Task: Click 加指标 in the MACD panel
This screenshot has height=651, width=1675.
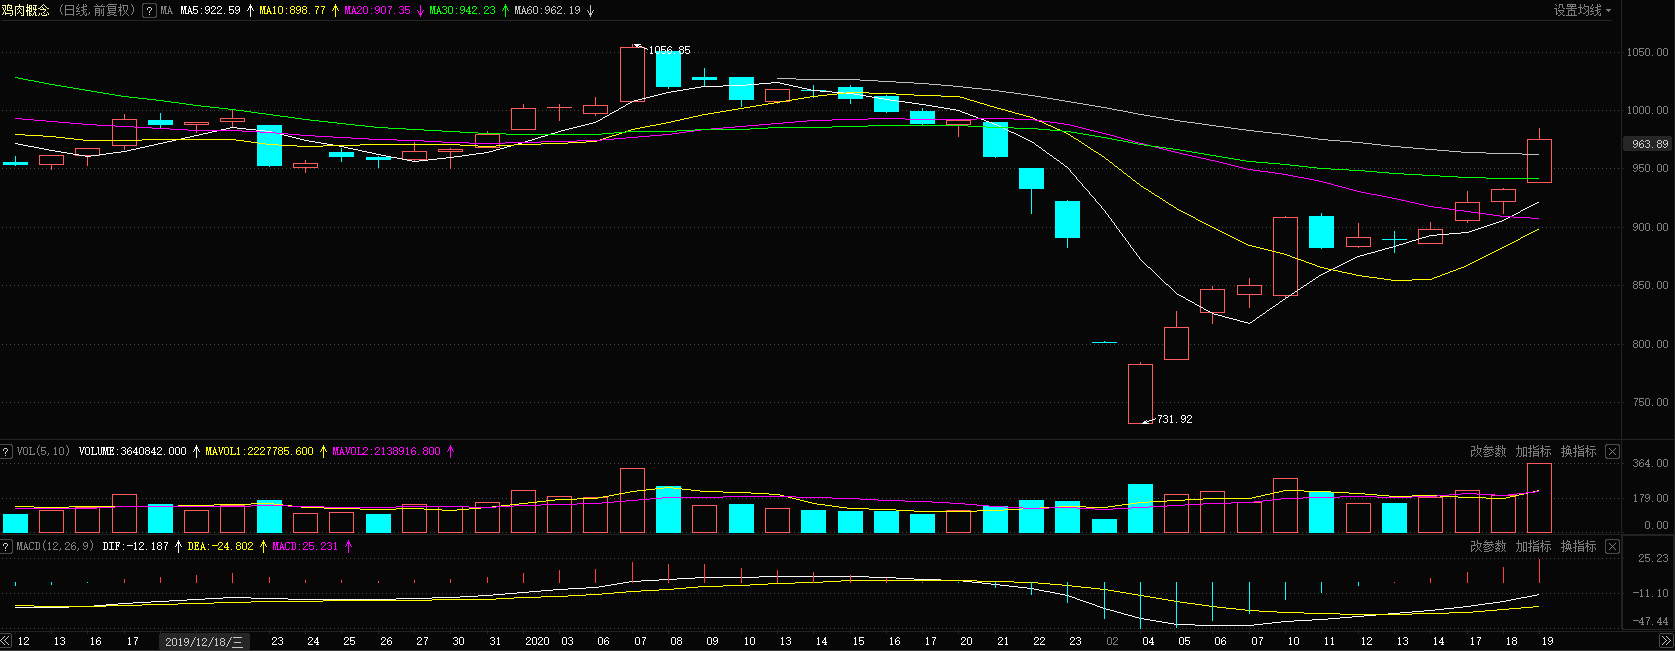Action: tap(1533, 547)
